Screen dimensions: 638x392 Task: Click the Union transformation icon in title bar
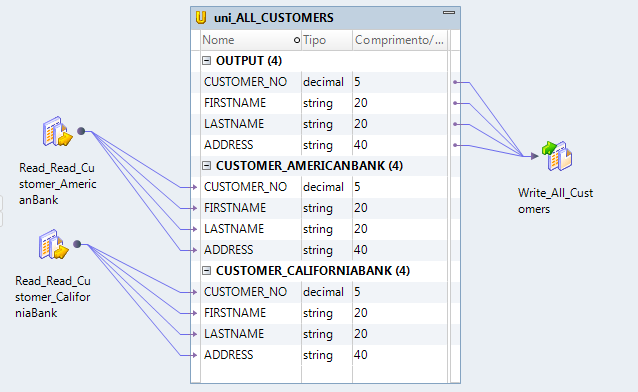(201, 18)
